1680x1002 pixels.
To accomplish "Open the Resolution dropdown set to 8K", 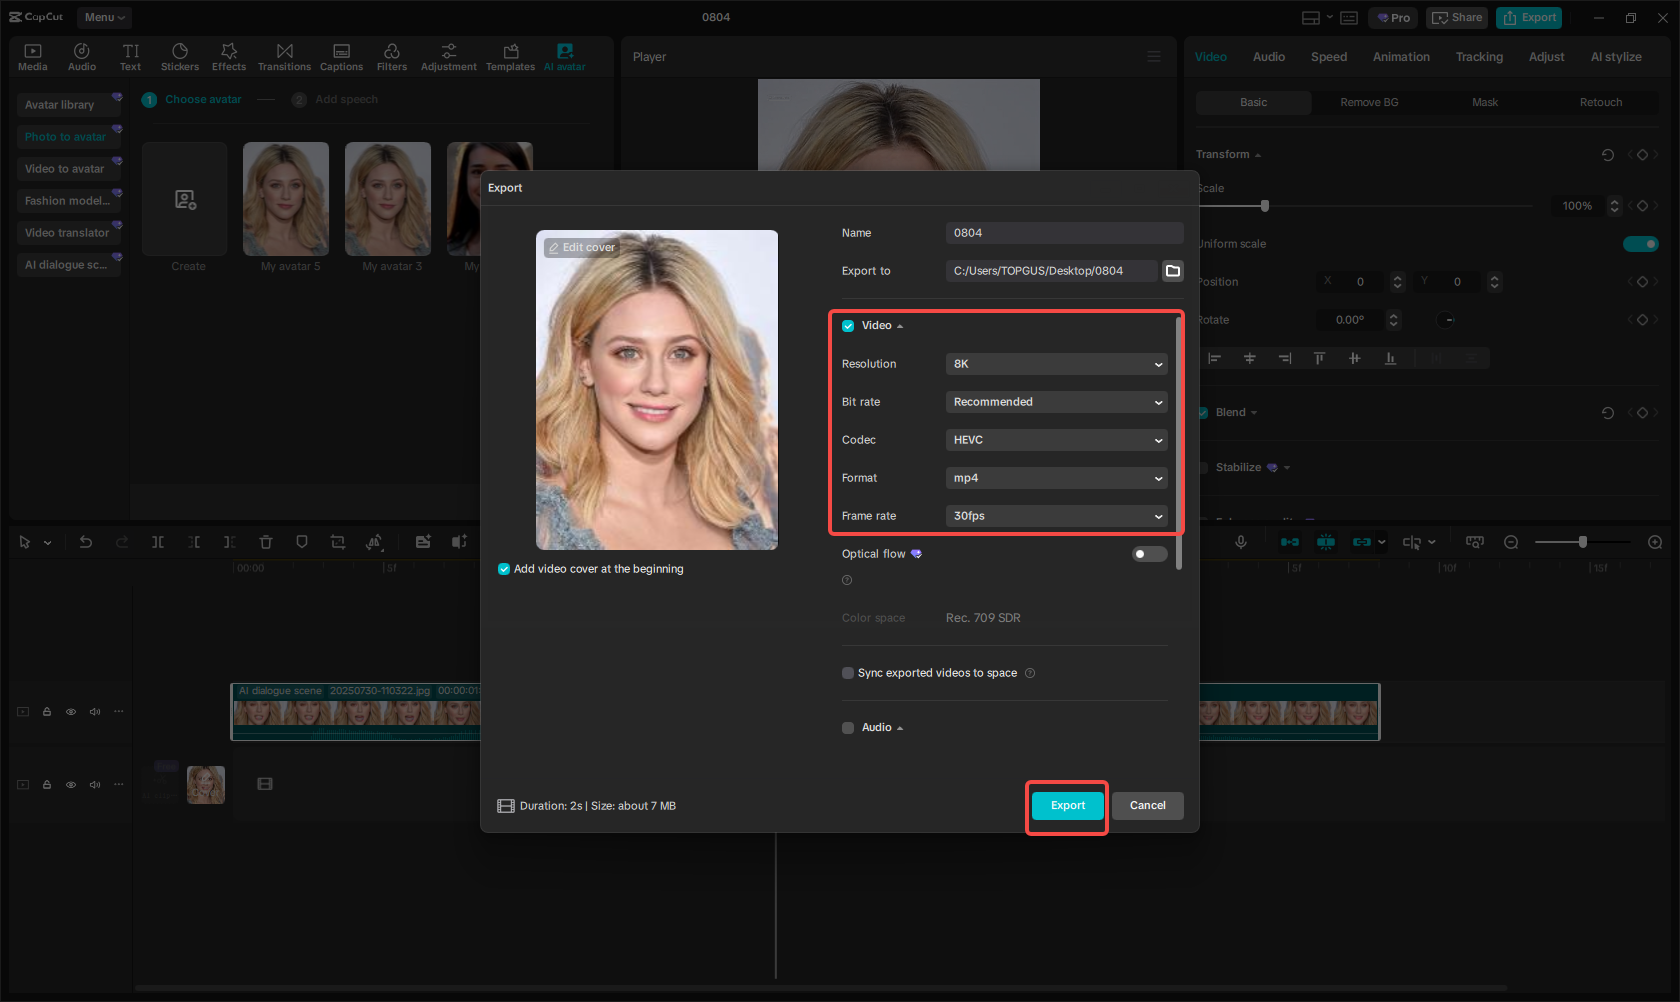I will coord(1056,363).
